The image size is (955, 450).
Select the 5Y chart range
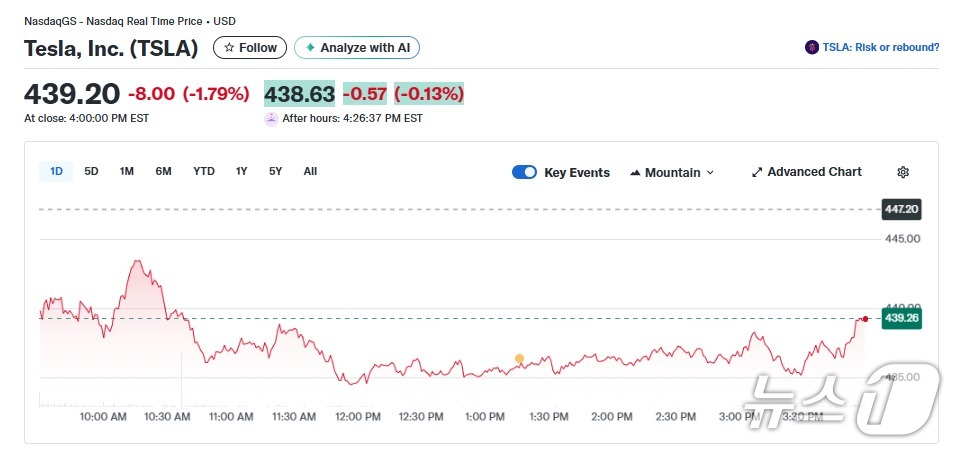click(275, 171)
